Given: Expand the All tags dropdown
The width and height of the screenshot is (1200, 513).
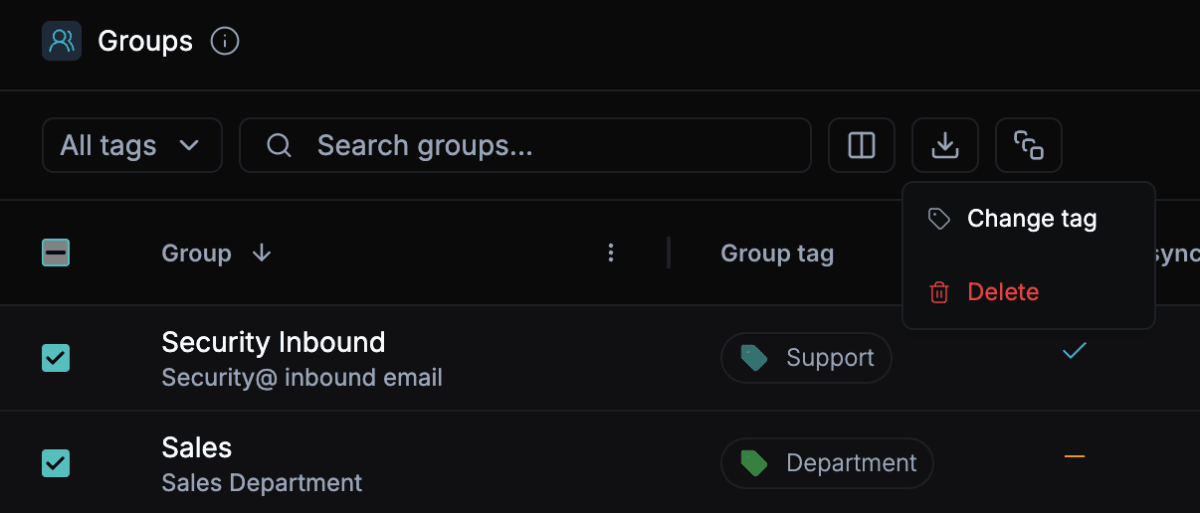Looking at the screenshot, I should [x=131, y=146].
